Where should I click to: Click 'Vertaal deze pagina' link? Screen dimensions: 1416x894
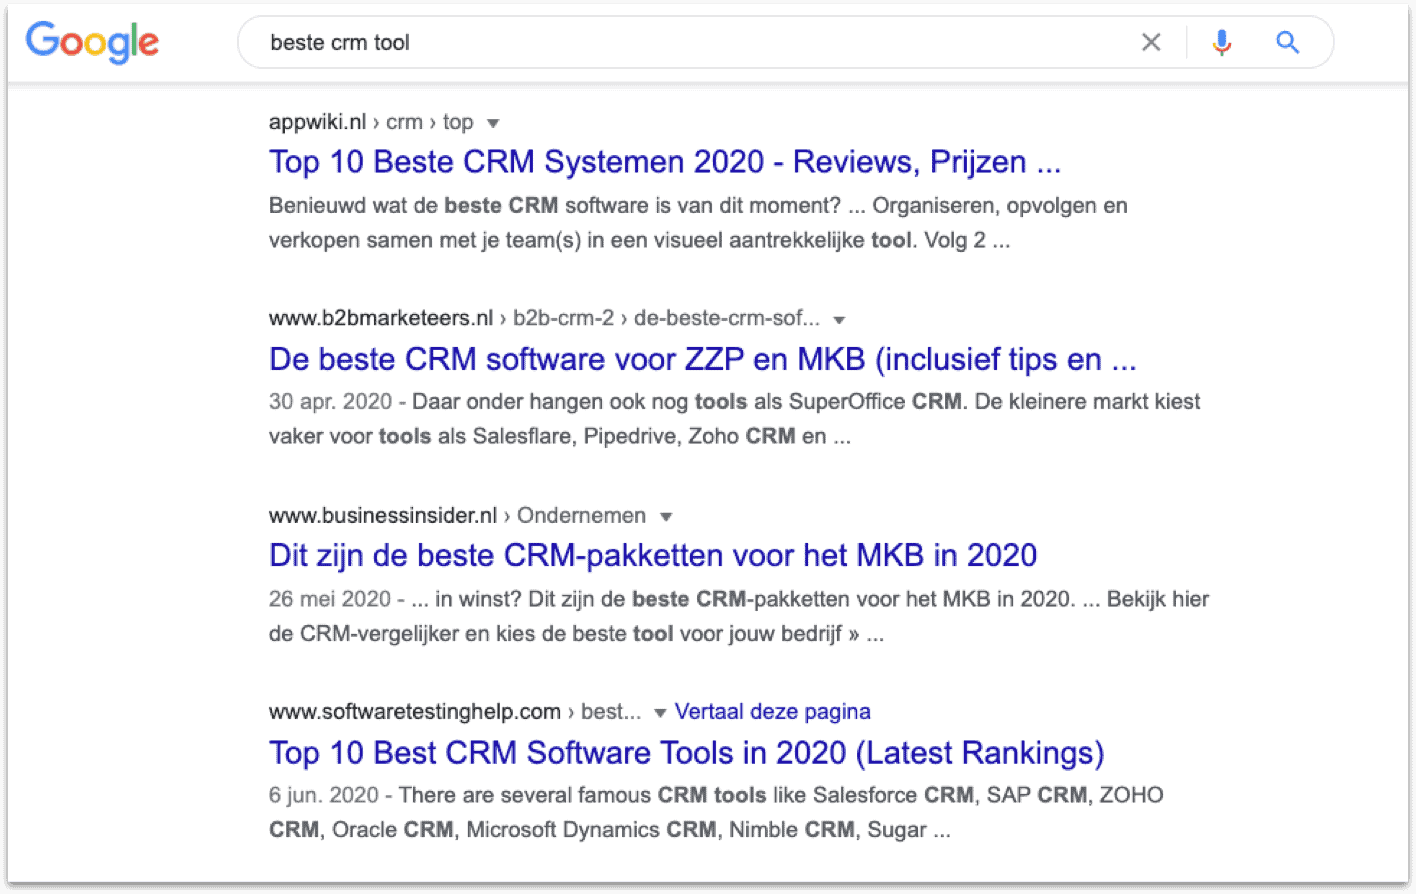point(772,712)
